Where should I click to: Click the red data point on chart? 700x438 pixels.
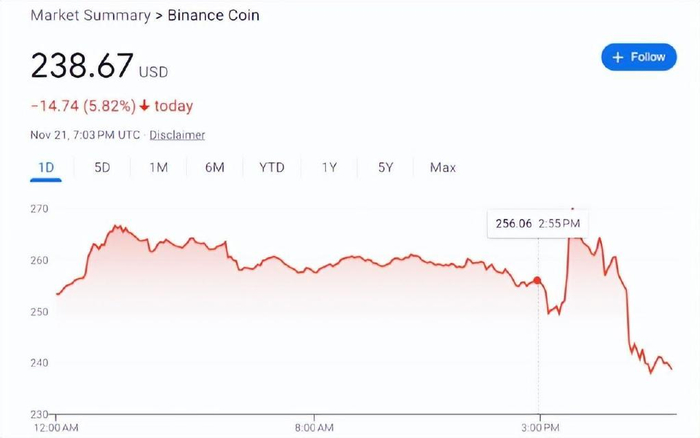[538, 281]
